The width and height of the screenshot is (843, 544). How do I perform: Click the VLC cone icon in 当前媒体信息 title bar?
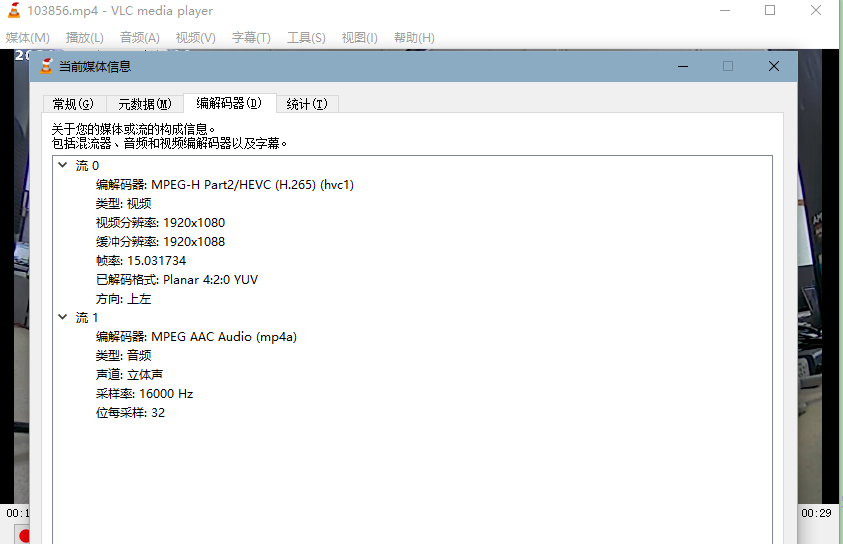click(47, 66)
